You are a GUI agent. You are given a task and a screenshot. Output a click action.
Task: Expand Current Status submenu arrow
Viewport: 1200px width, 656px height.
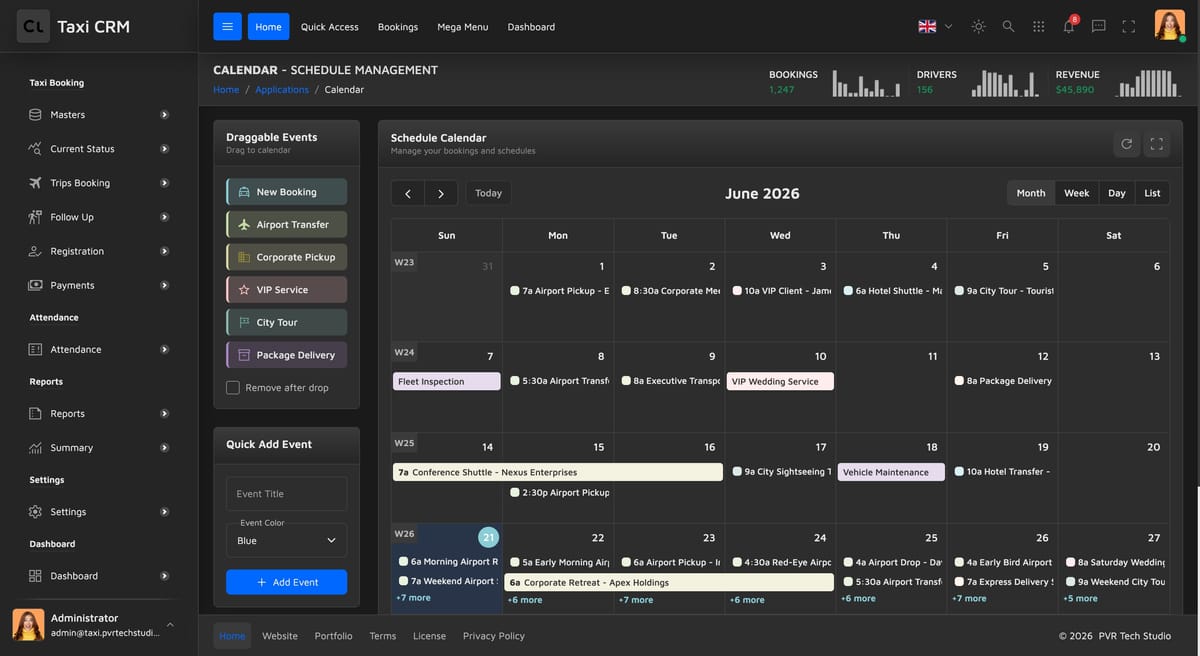(164, 149)
